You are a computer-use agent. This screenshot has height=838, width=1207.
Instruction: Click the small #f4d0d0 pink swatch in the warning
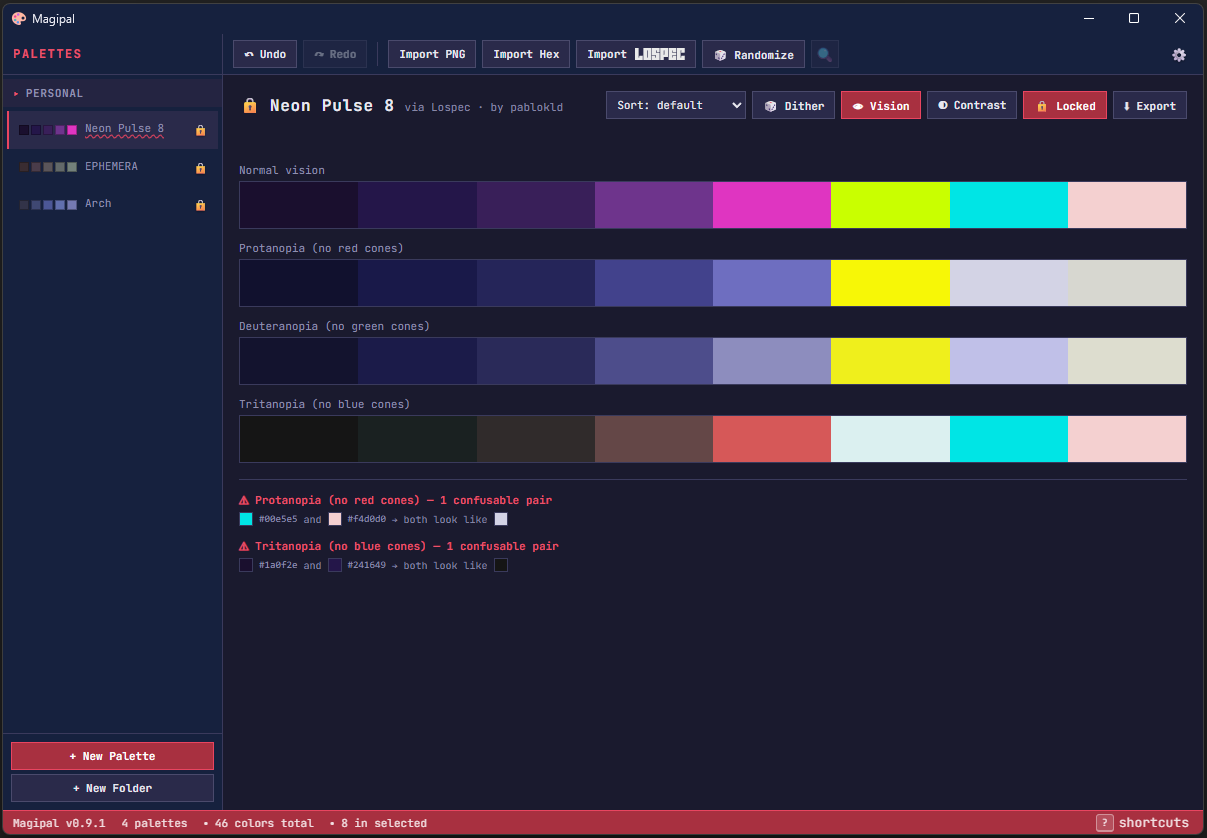(335, 519)
